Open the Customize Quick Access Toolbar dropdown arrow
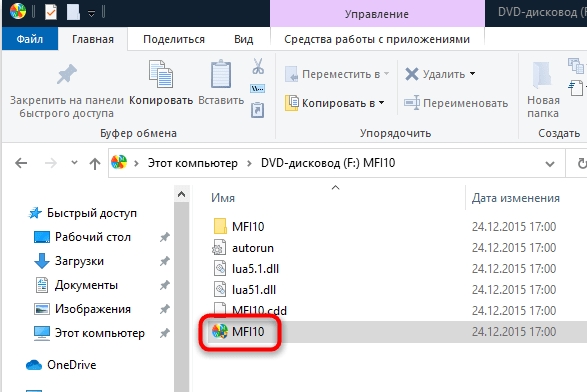587x392 pixels. [x=91, y=13]
